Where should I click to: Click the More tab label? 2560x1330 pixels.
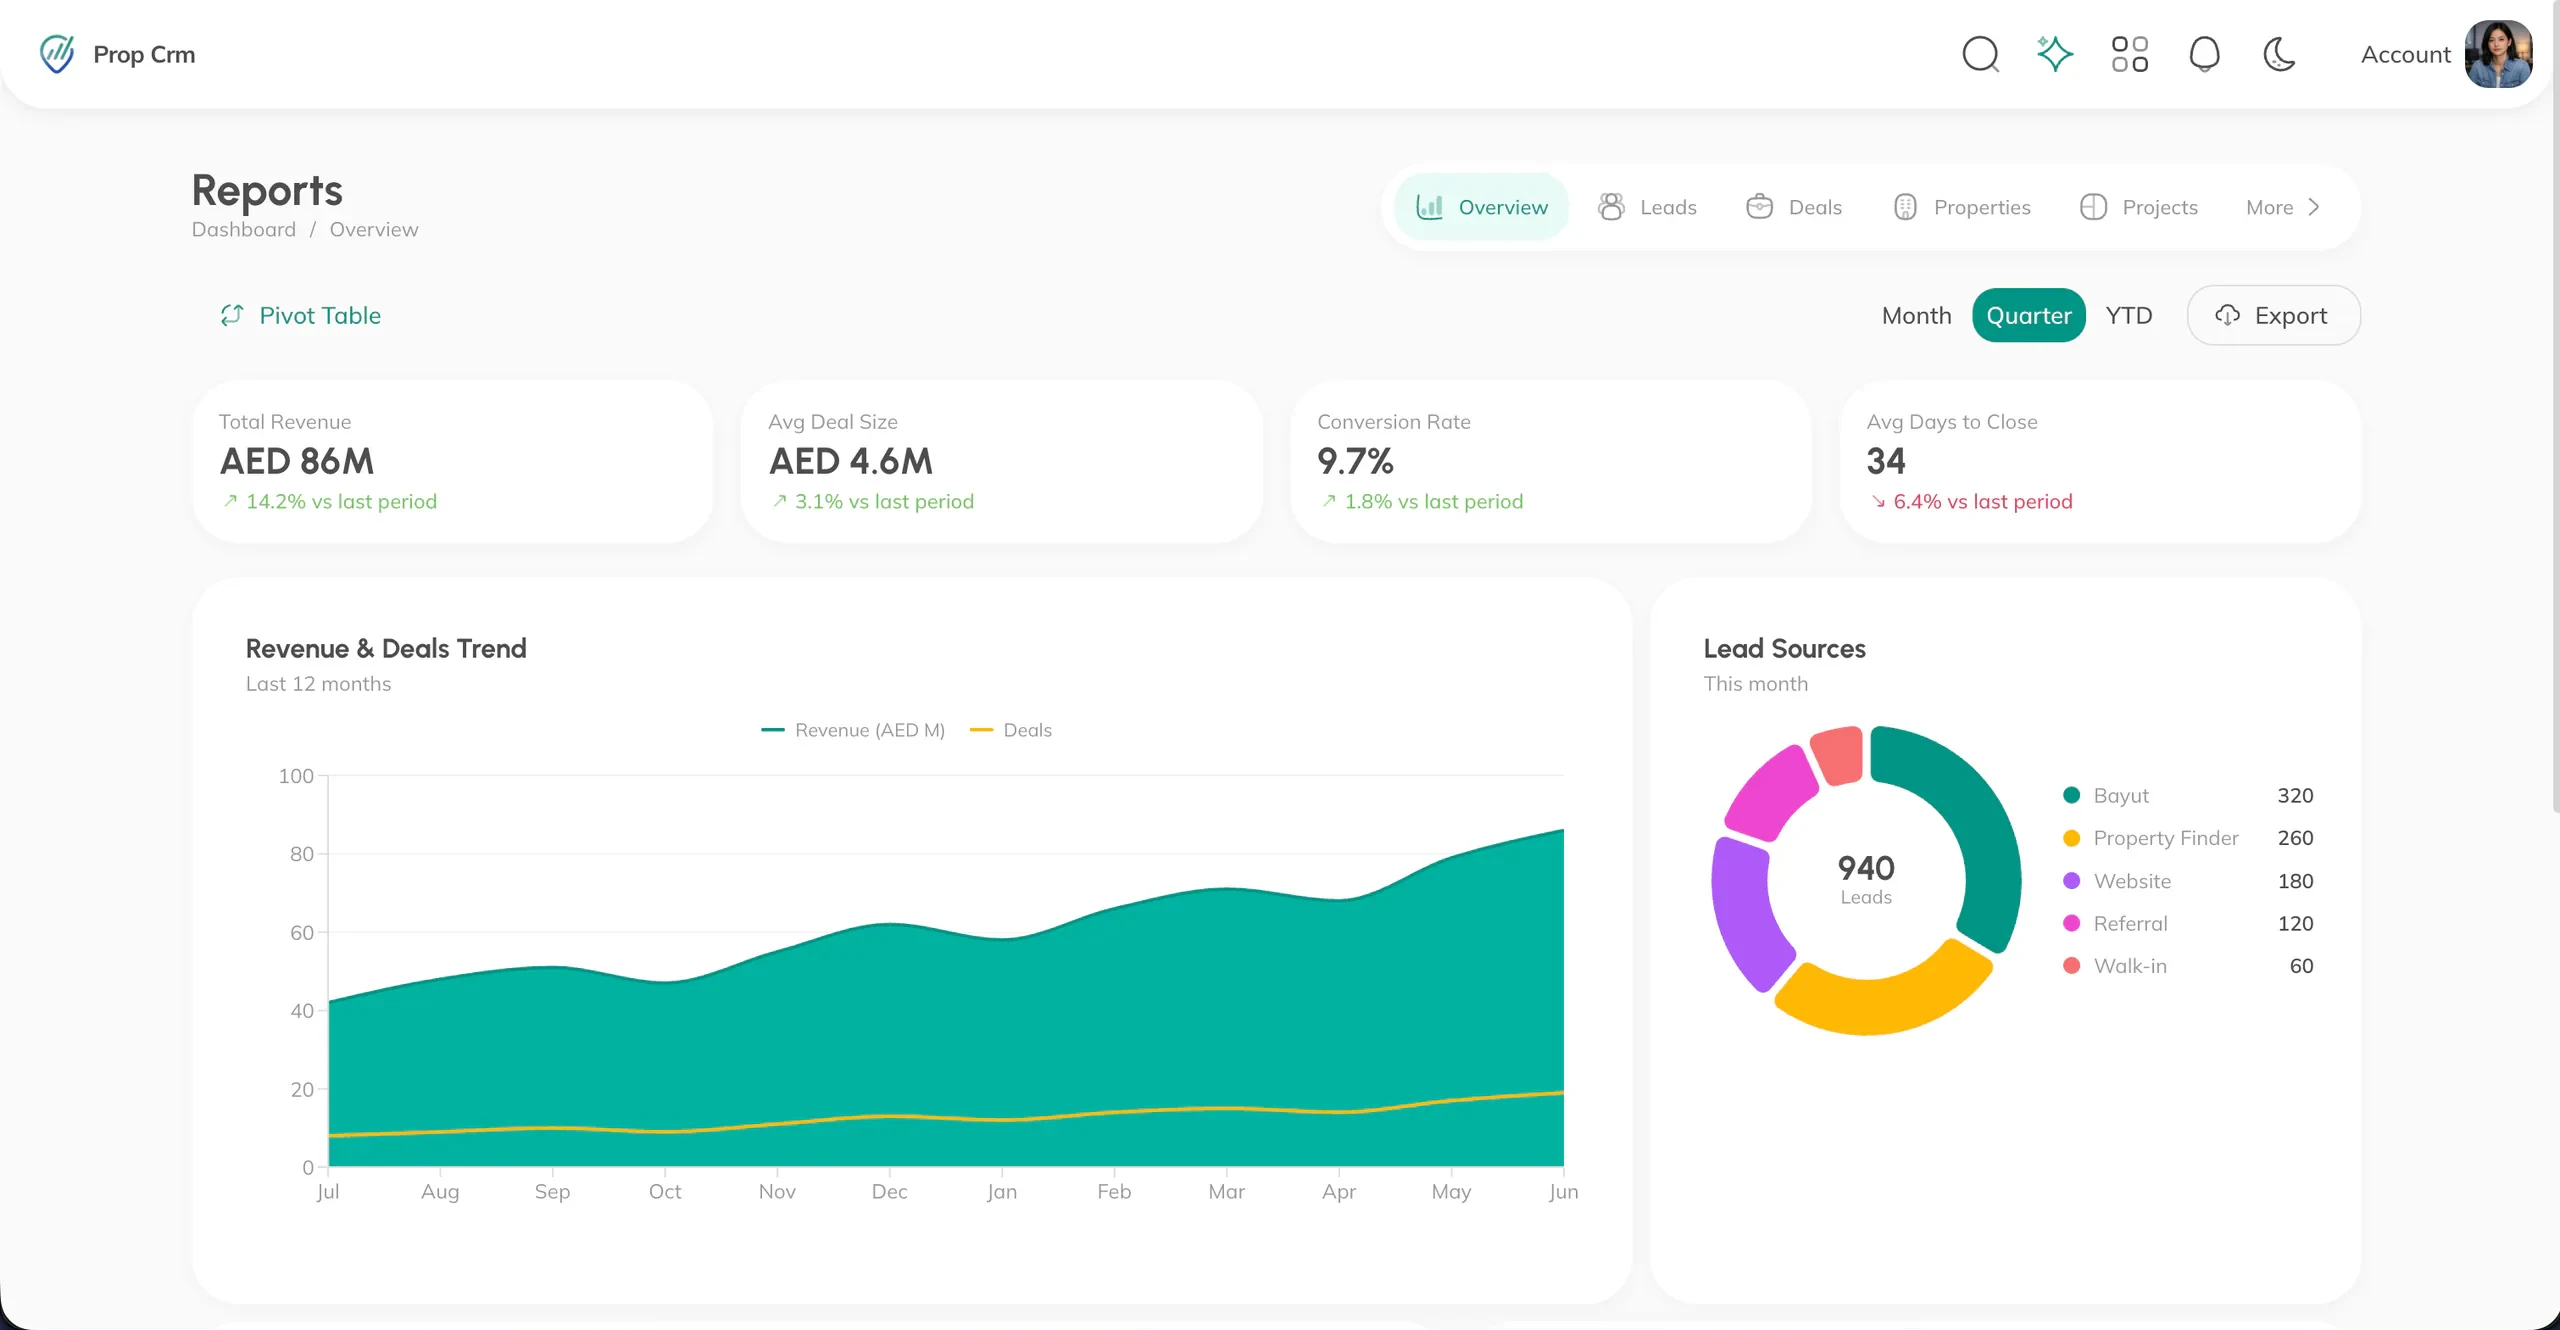(x=2269, y=207)
